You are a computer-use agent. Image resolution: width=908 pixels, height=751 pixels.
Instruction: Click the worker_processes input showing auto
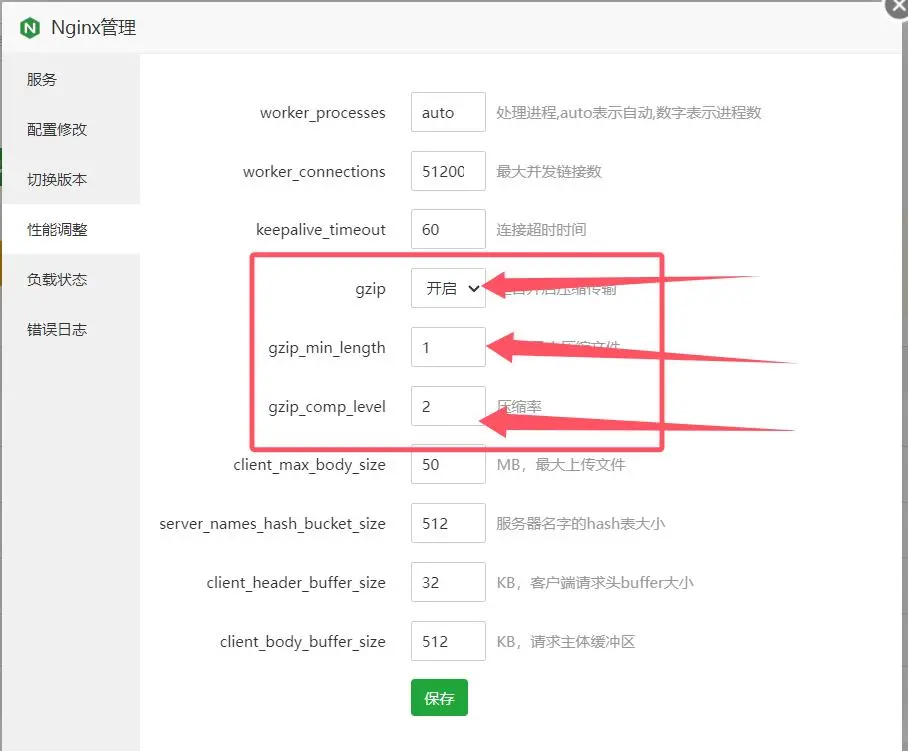click(448, 112)
